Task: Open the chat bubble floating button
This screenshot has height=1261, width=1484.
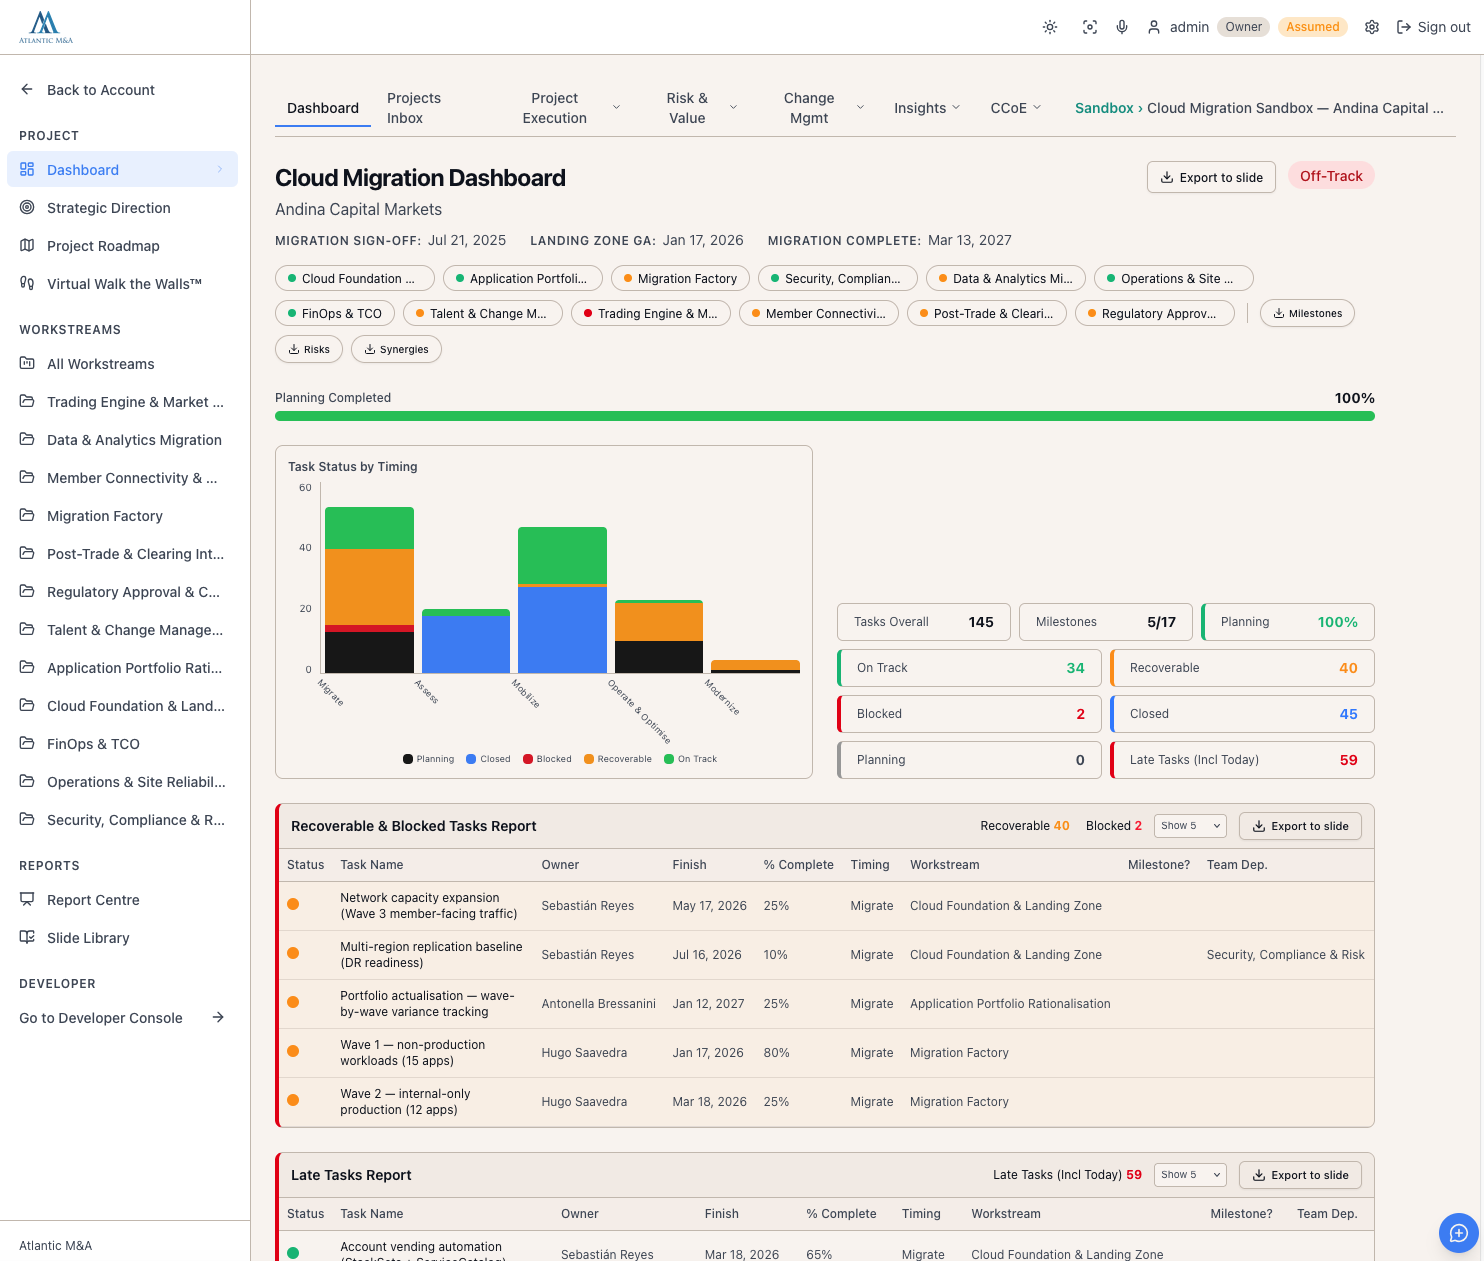Action: click(x=1458, y=1233)
